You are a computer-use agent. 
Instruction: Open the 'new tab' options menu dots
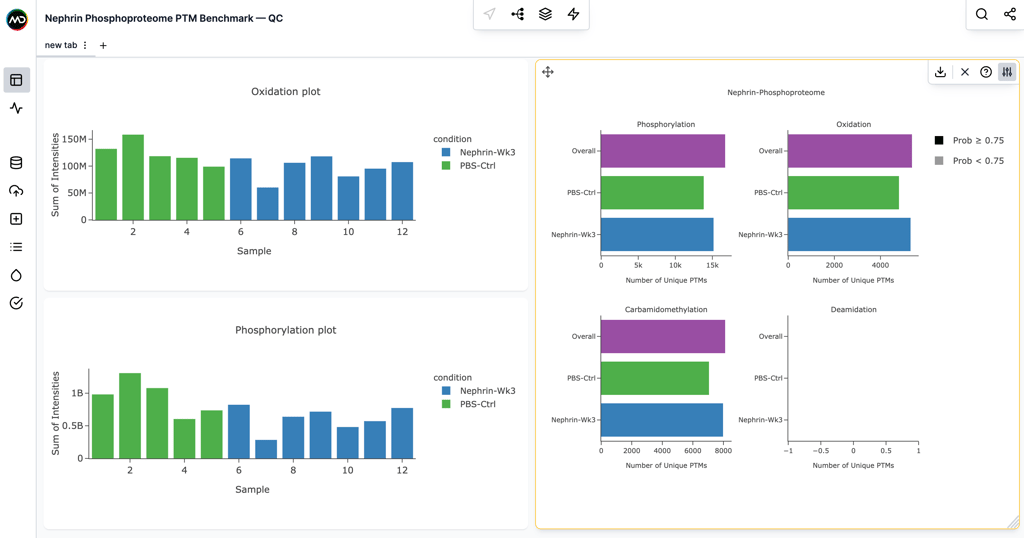pos(85,45)
